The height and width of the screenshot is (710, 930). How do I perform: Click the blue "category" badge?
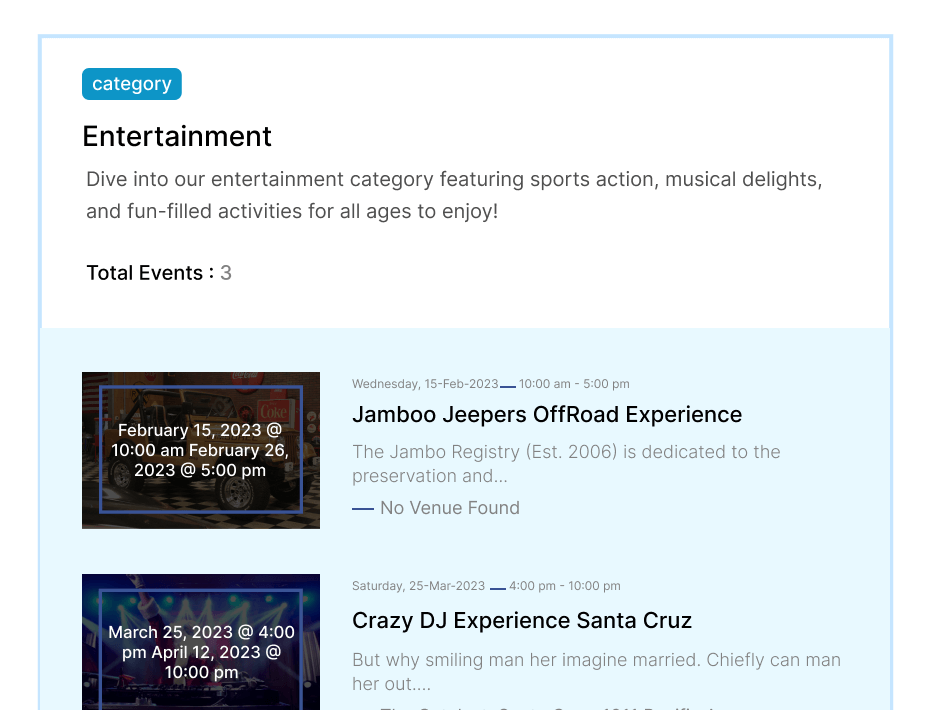[132, 84]
